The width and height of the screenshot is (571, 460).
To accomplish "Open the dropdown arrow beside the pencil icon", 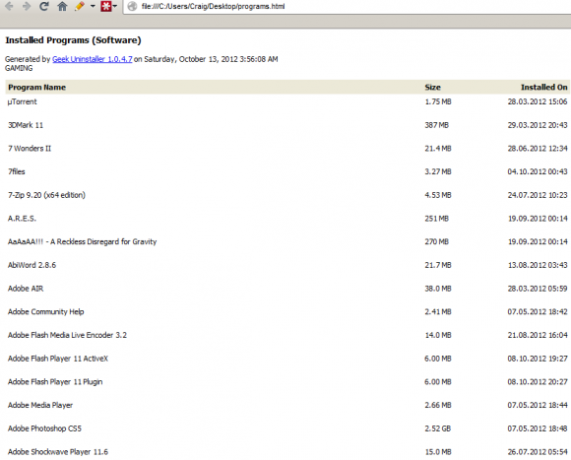I will pyautogui.click(x=92, y=6).
